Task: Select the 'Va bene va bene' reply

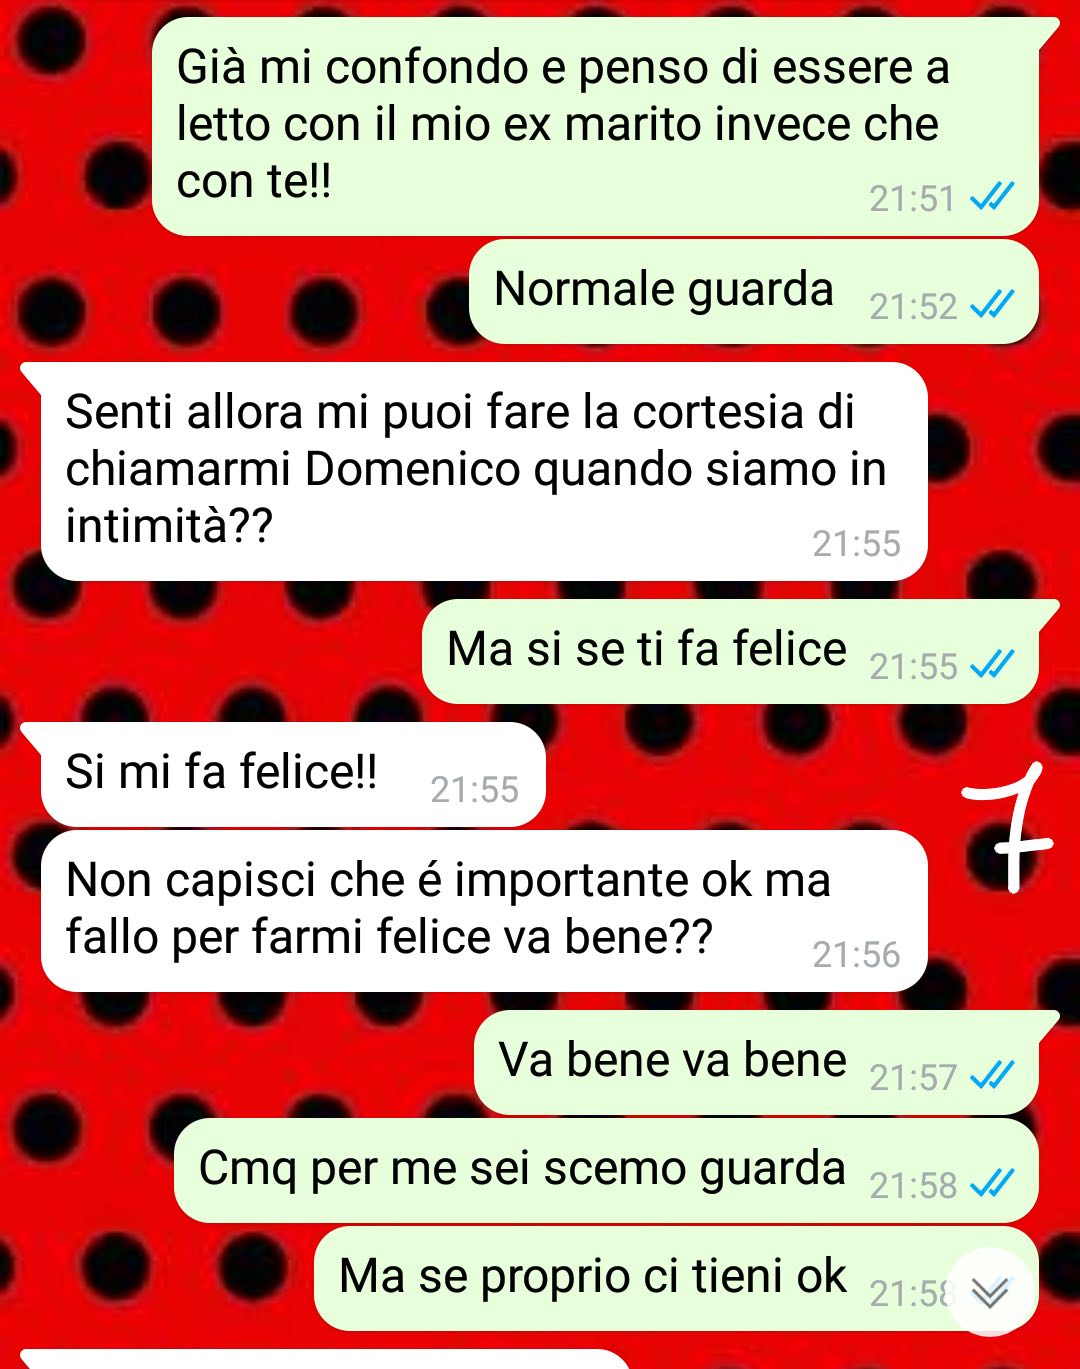Action: (x=766, y=1062)
